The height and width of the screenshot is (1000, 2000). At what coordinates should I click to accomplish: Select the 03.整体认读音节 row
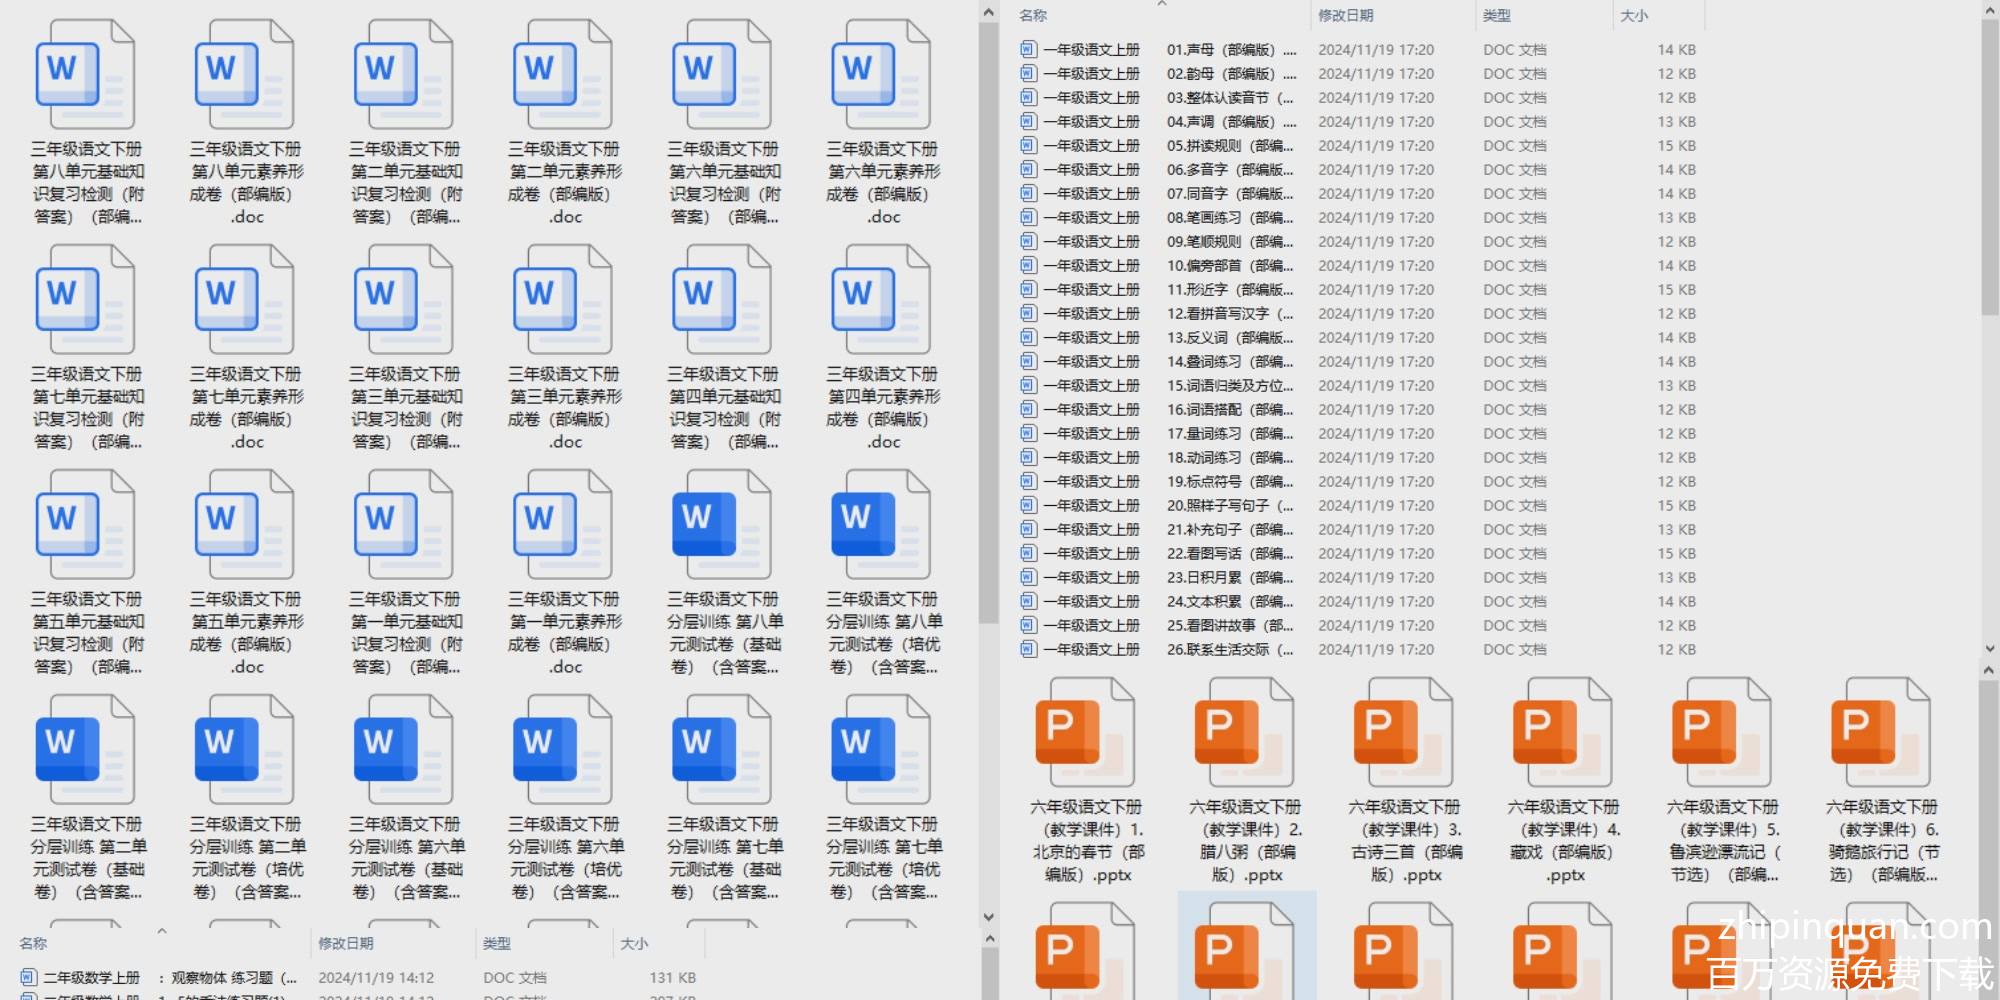pos(1358,97)
